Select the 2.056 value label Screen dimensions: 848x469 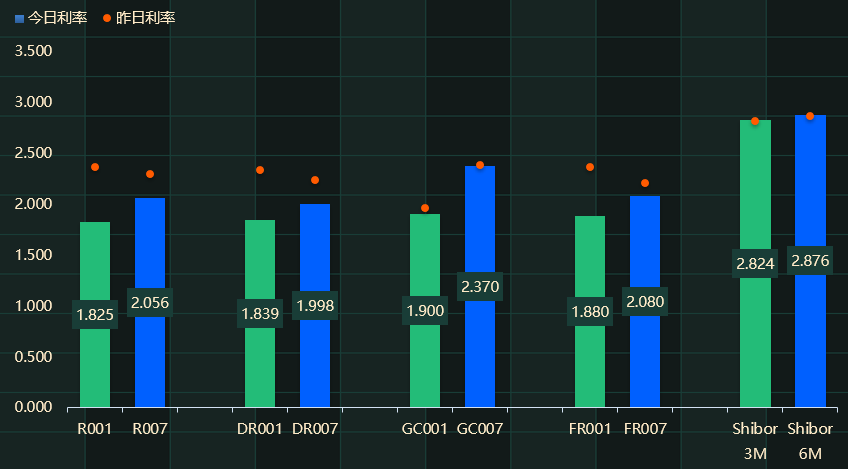click(x=150, y=302)
